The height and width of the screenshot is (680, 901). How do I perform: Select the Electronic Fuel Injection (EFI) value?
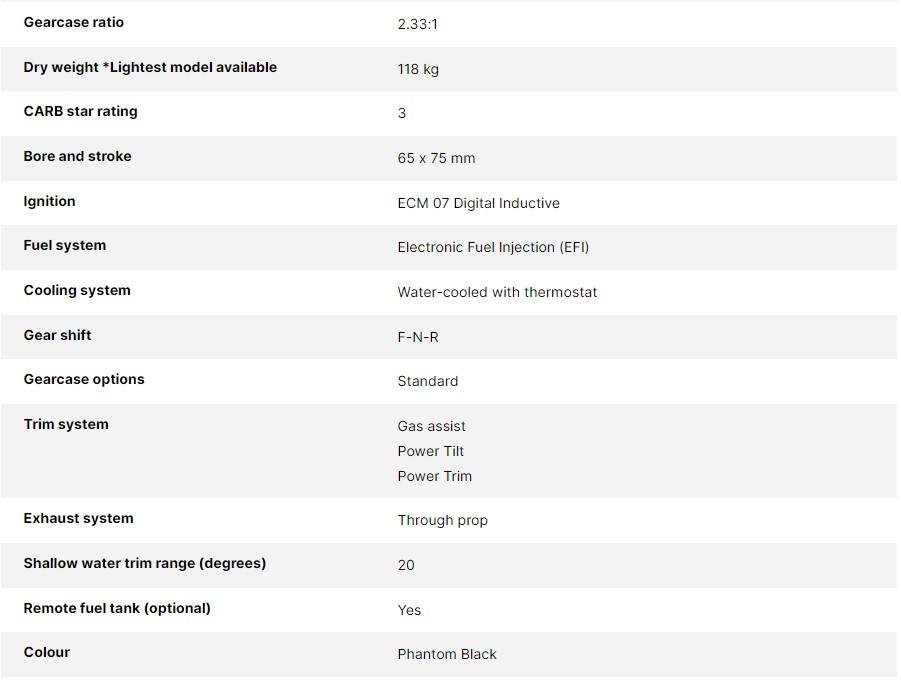[493, 247]
